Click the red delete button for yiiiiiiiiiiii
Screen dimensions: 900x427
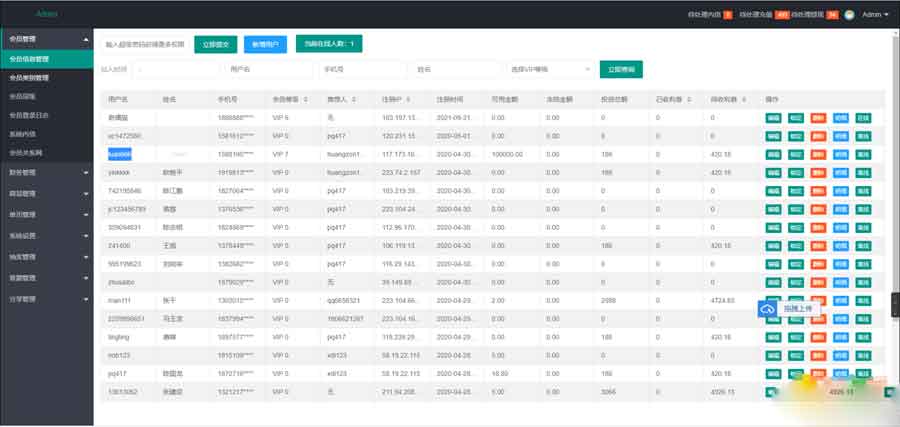pyautogui.click(x=818, y=173)
